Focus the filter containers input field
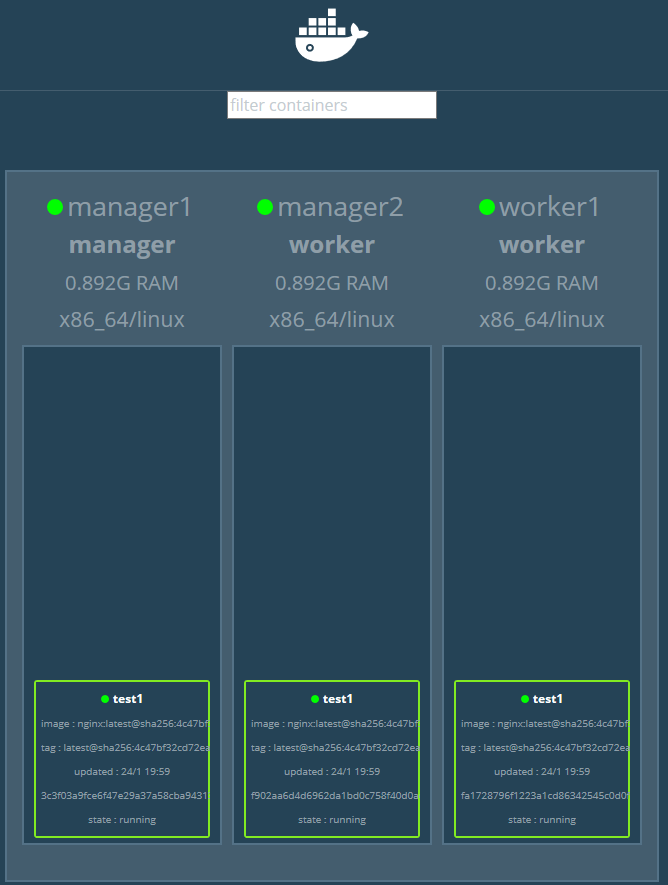Screen dimensions: 668x885 (x=331, y=105)
